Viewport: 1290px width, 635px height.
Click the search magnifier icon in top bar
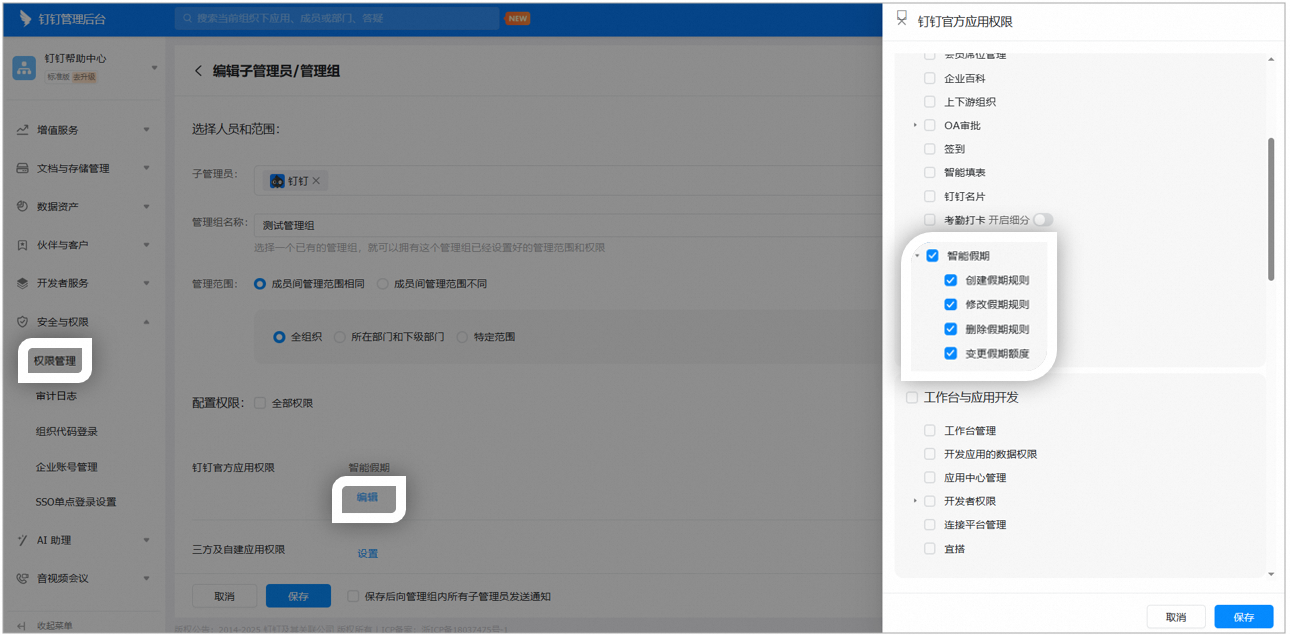187,18
